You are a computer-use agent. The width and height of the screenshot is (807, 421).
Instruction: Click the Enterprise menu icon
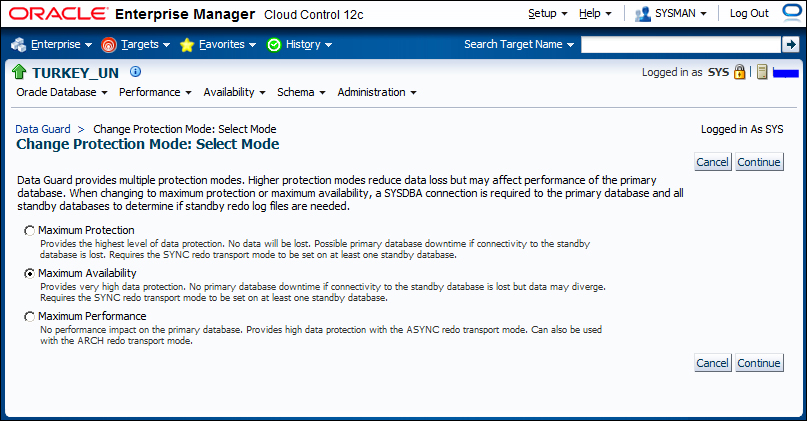[x=19, y=45]
